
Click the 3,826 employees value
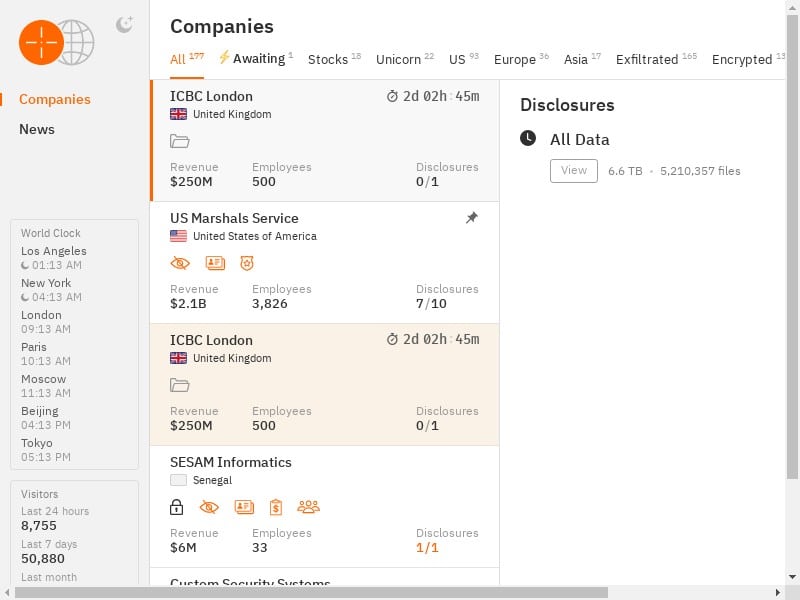[x=270, y=304]
